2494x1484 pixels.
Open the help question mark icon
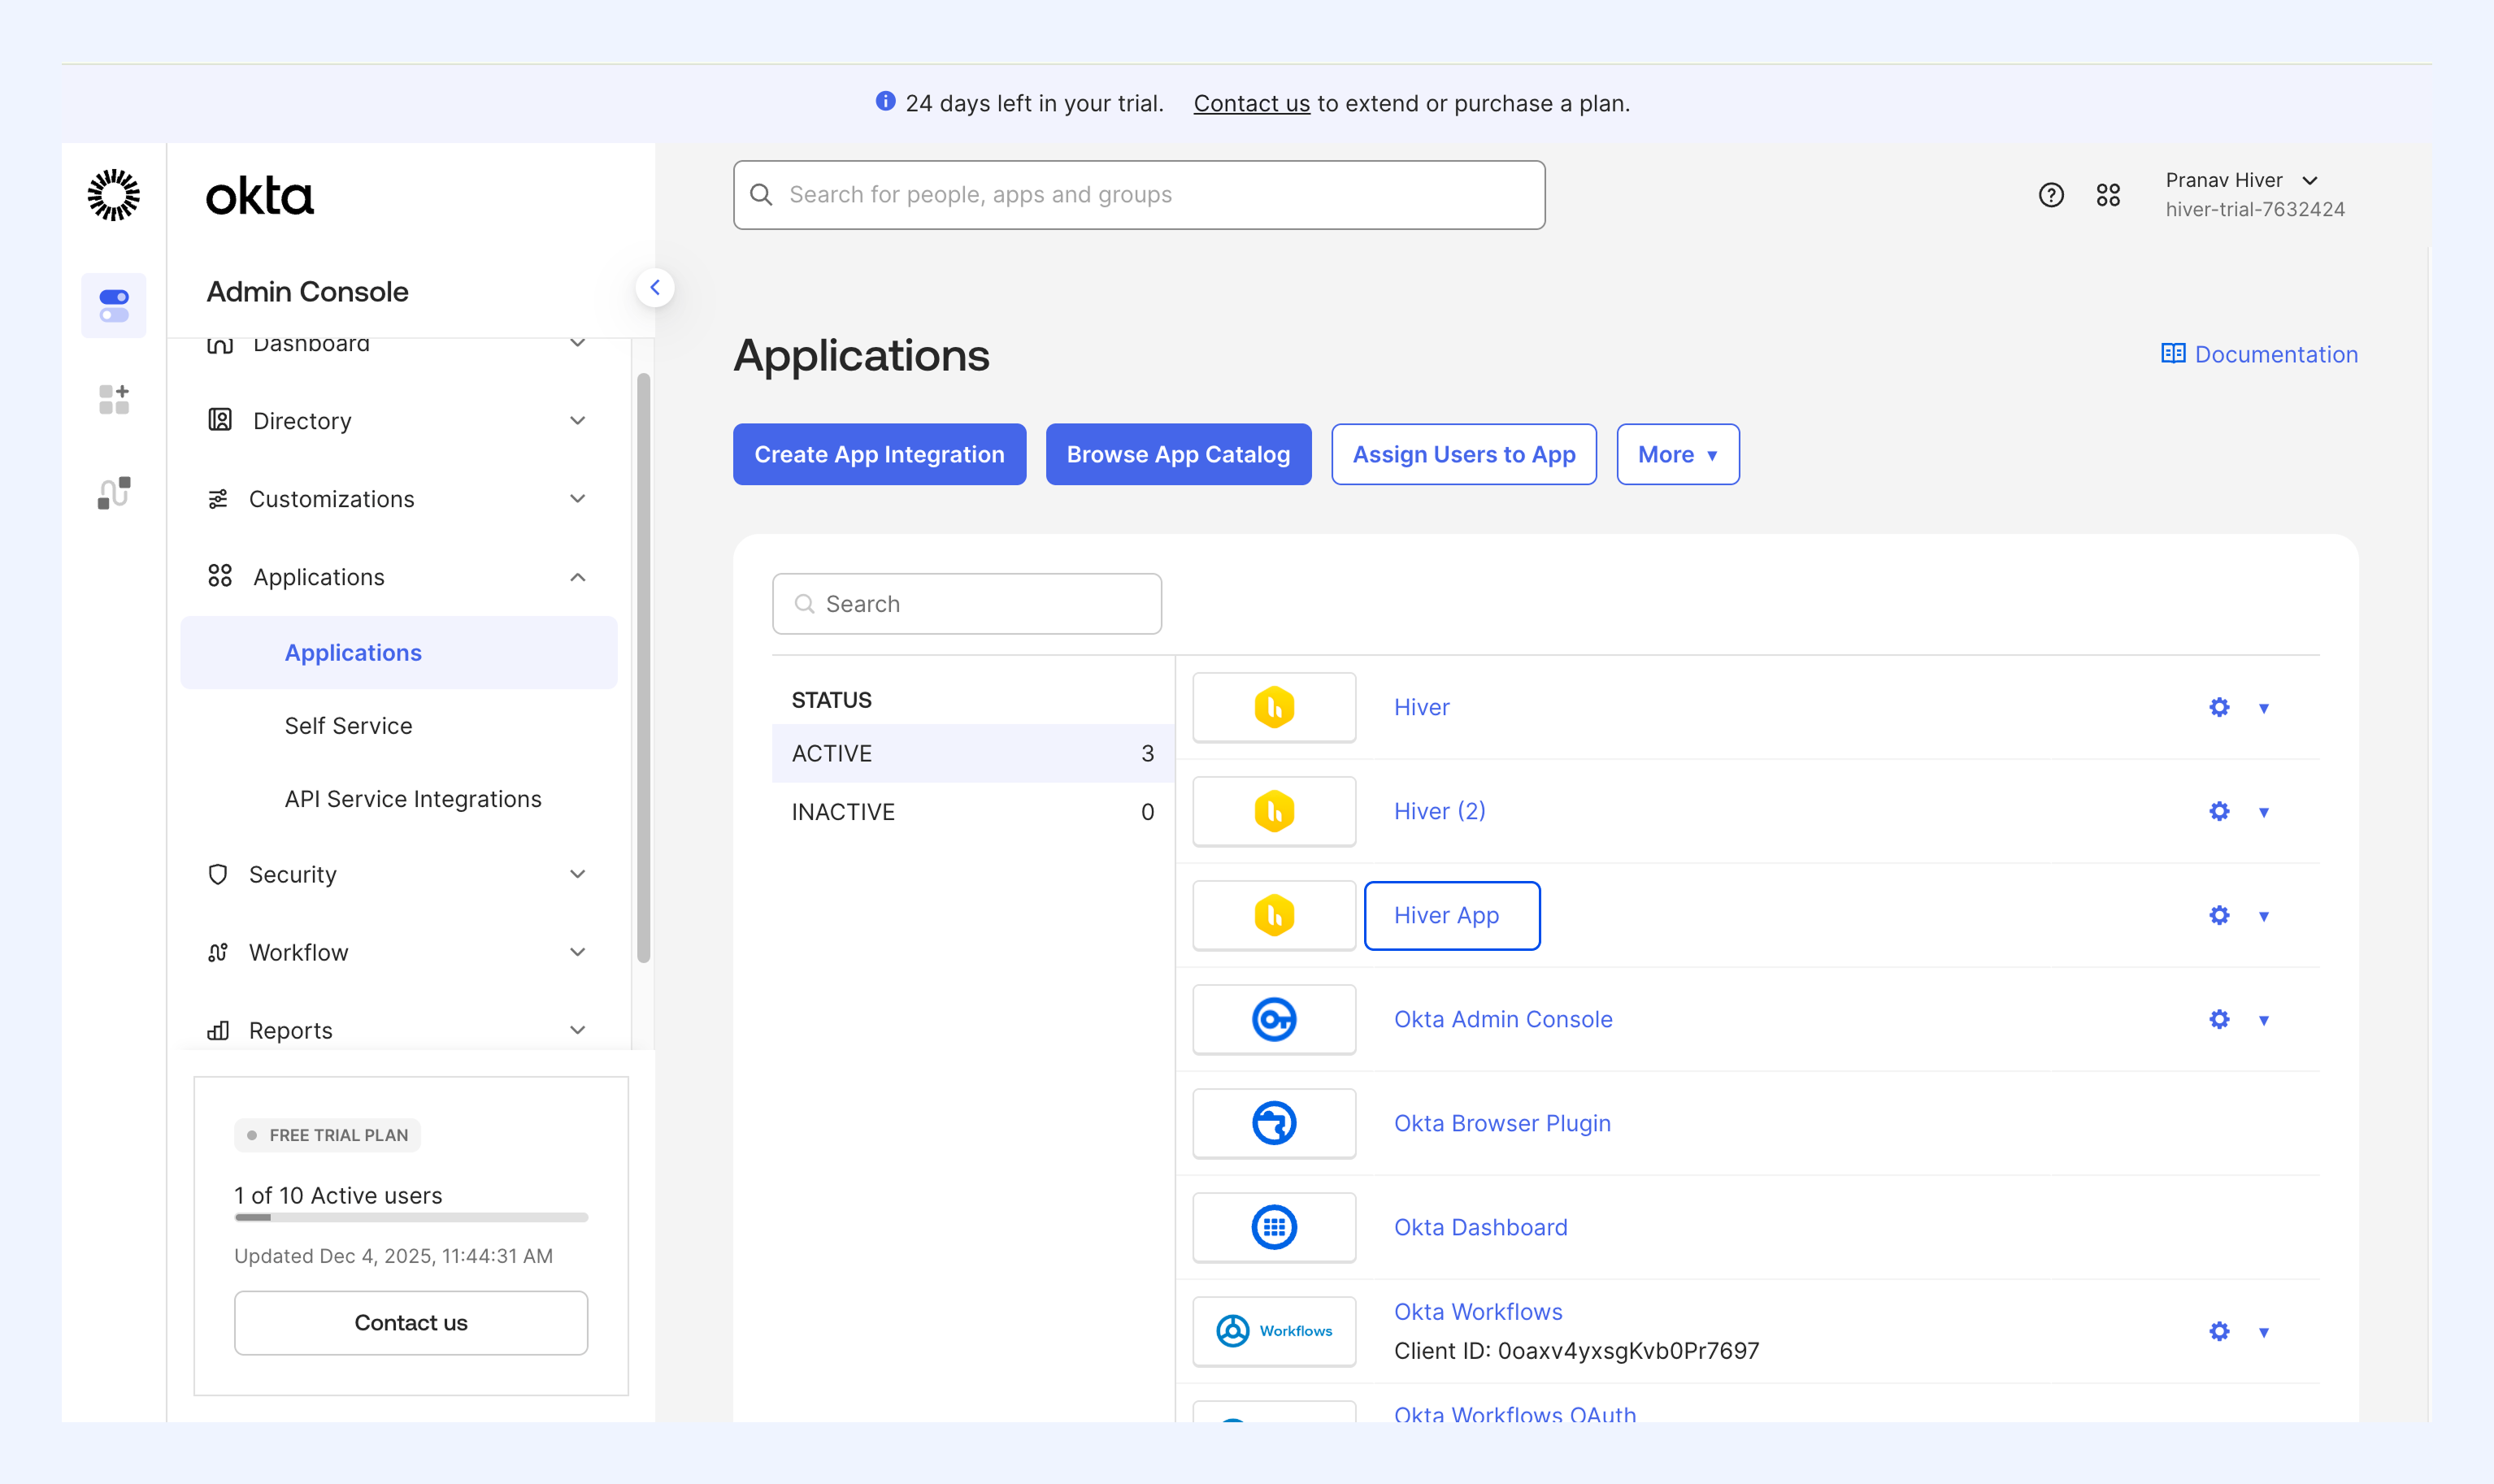point(2051,195)
